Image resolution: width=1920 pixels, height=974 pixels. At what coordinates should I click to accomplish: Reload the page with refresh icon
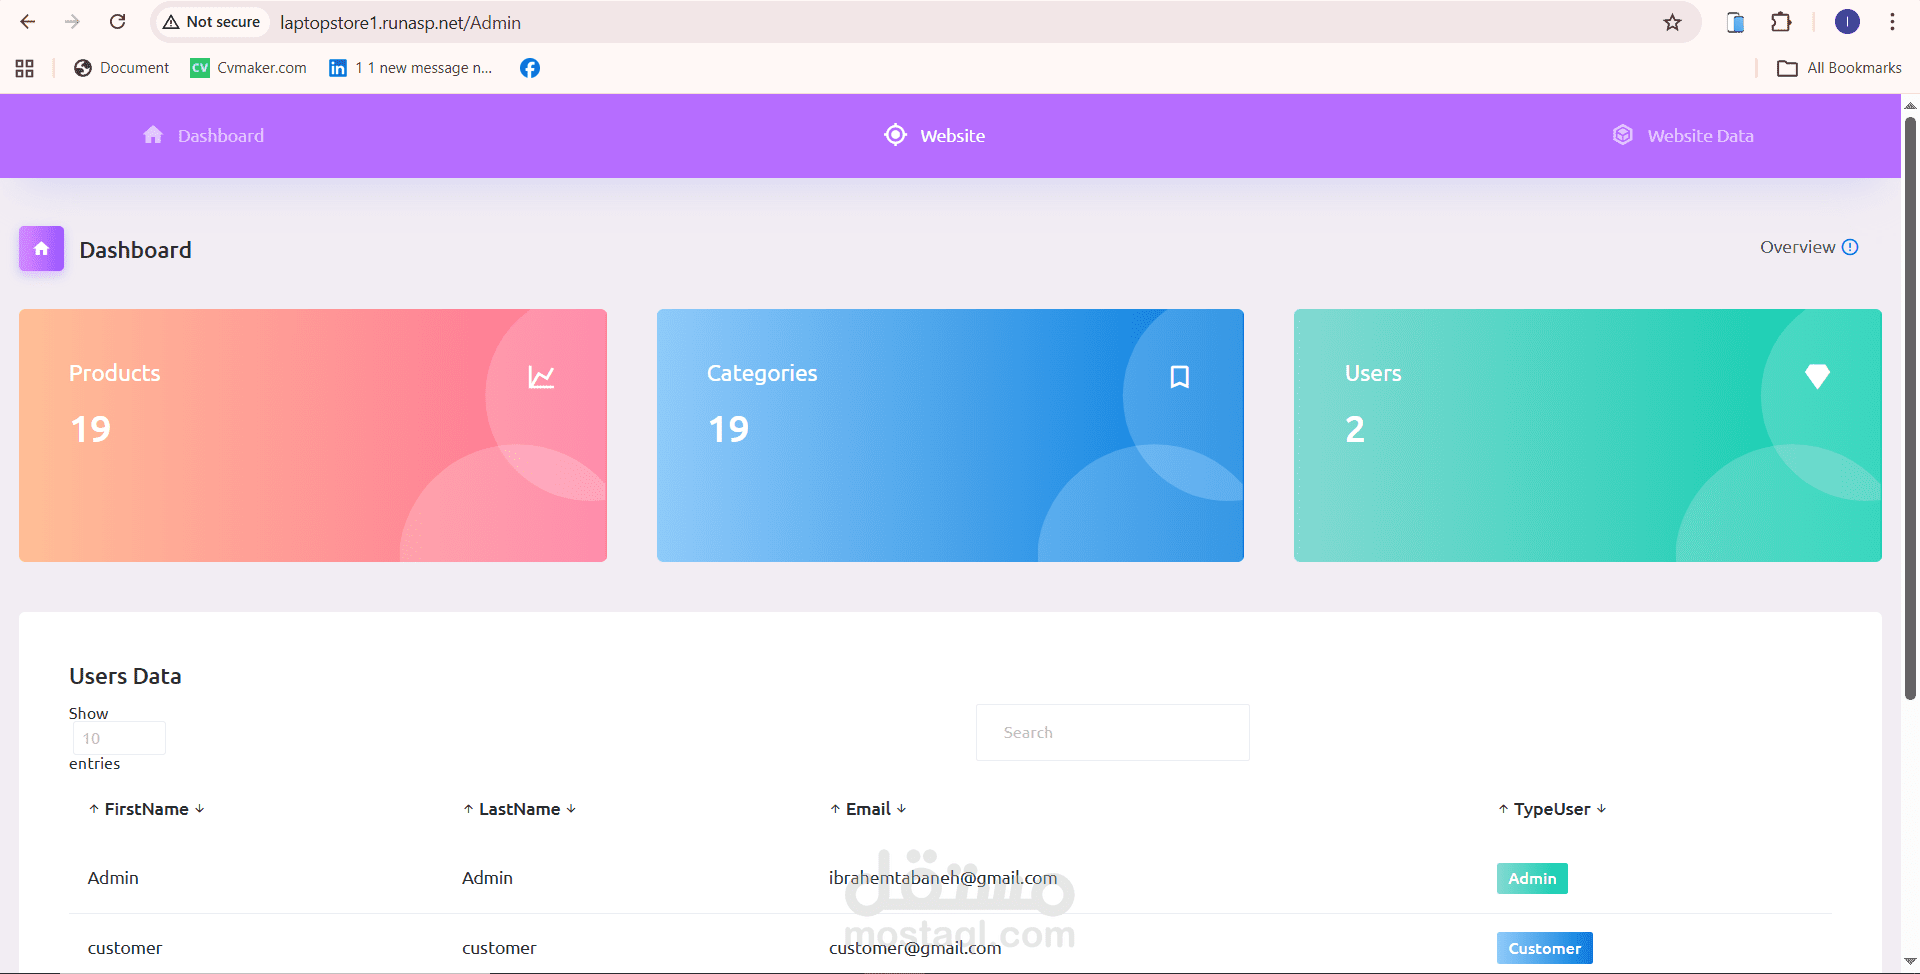117,22
